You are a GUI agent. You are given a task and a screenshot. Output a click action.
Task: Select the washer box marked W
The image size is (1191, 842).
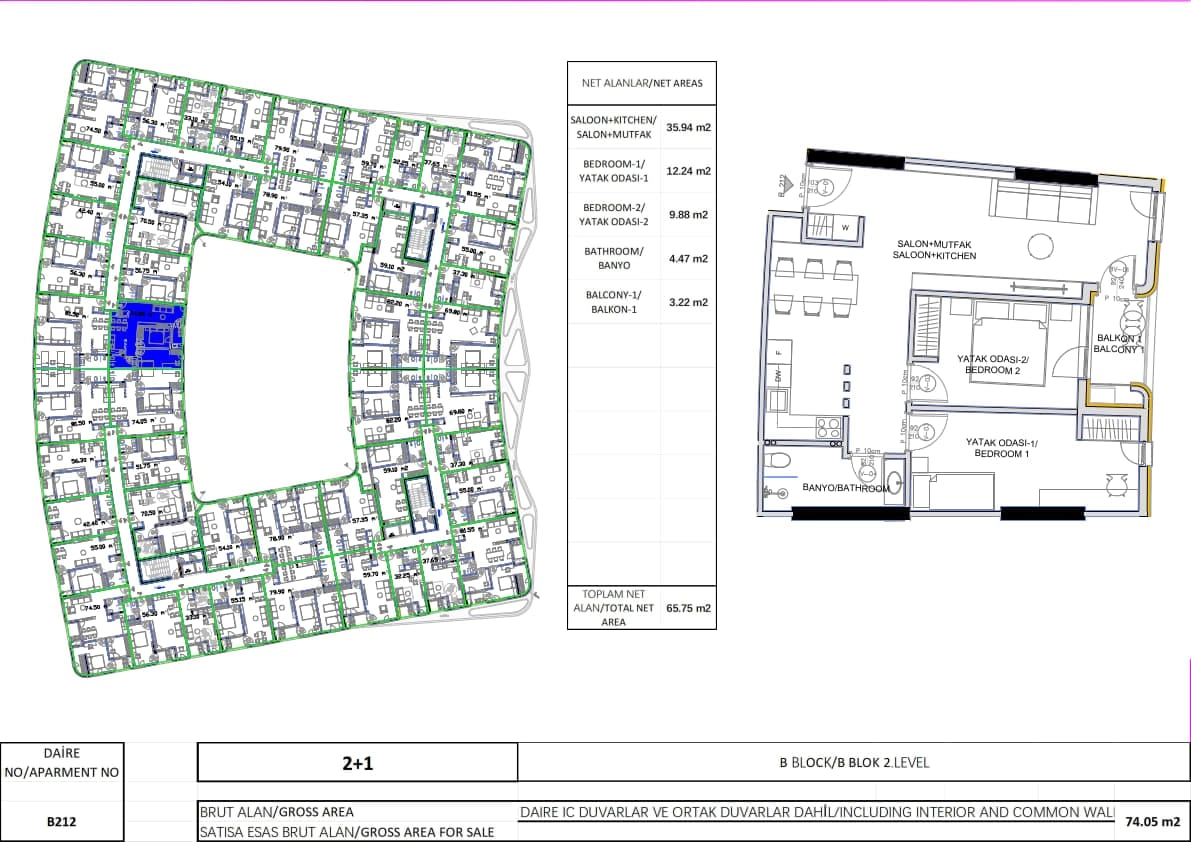pyautogui.click(x=845, y=228)
